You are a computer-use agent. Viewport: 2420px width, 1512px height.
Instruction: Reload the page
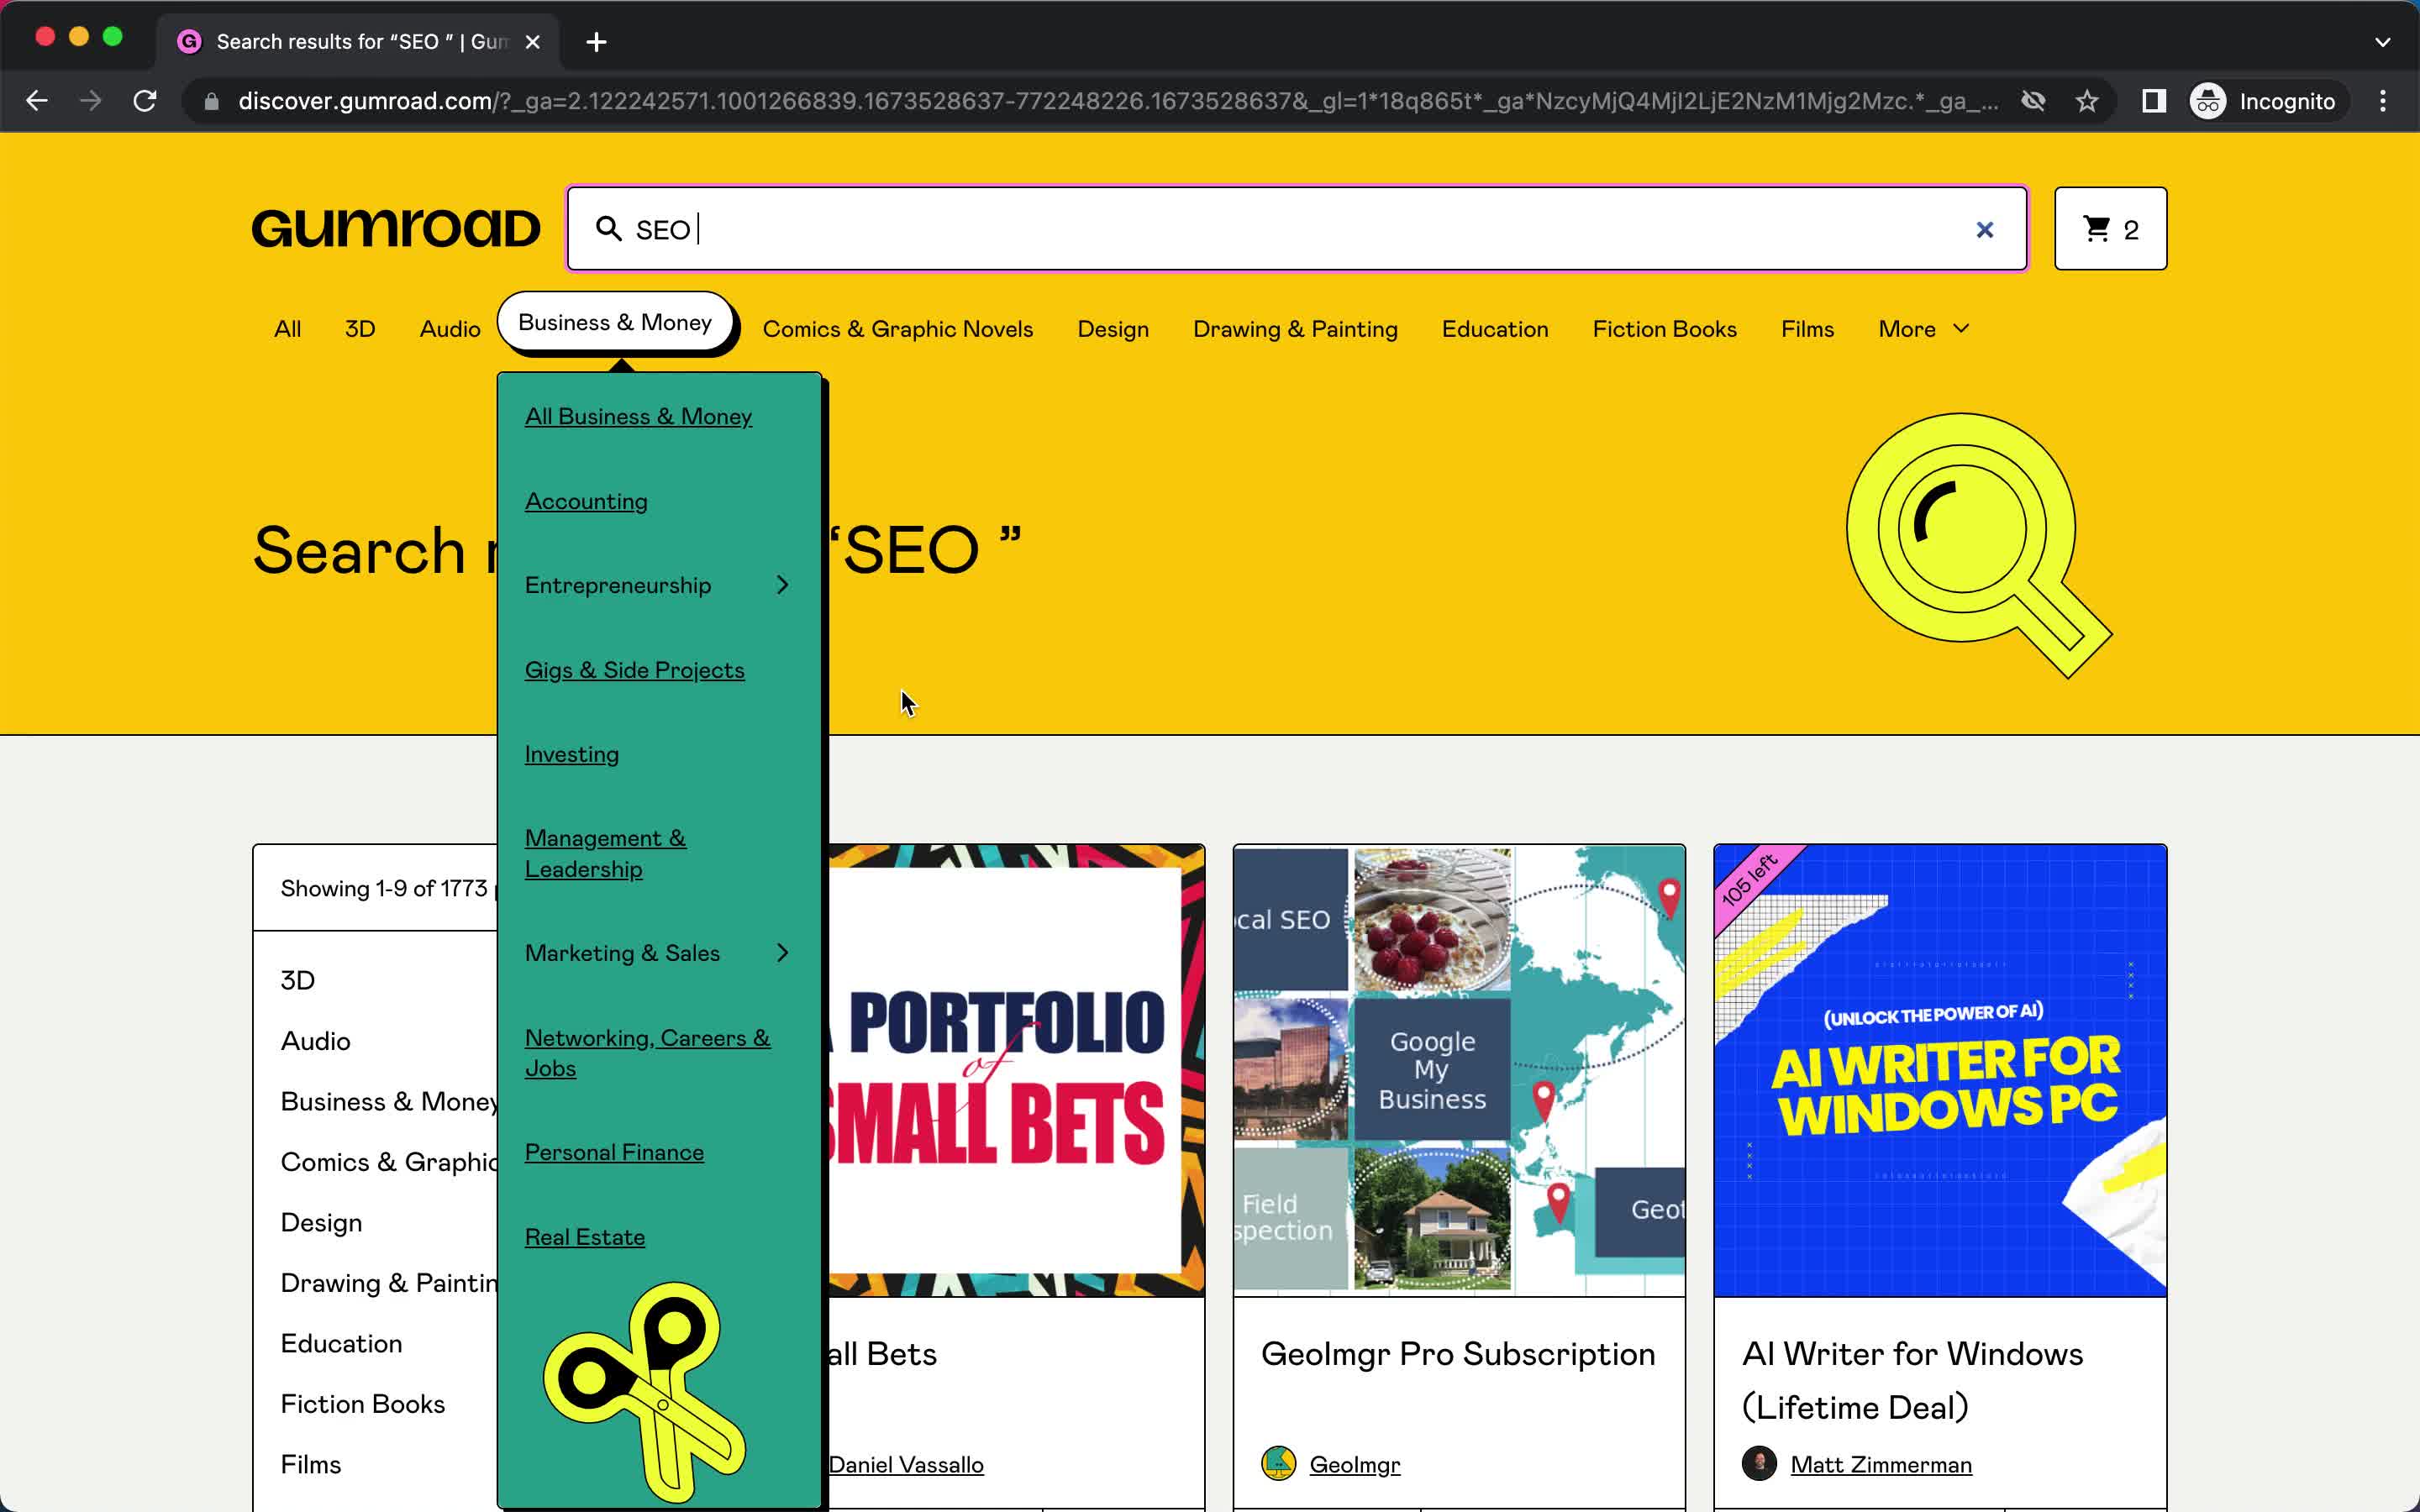point(145,101)
